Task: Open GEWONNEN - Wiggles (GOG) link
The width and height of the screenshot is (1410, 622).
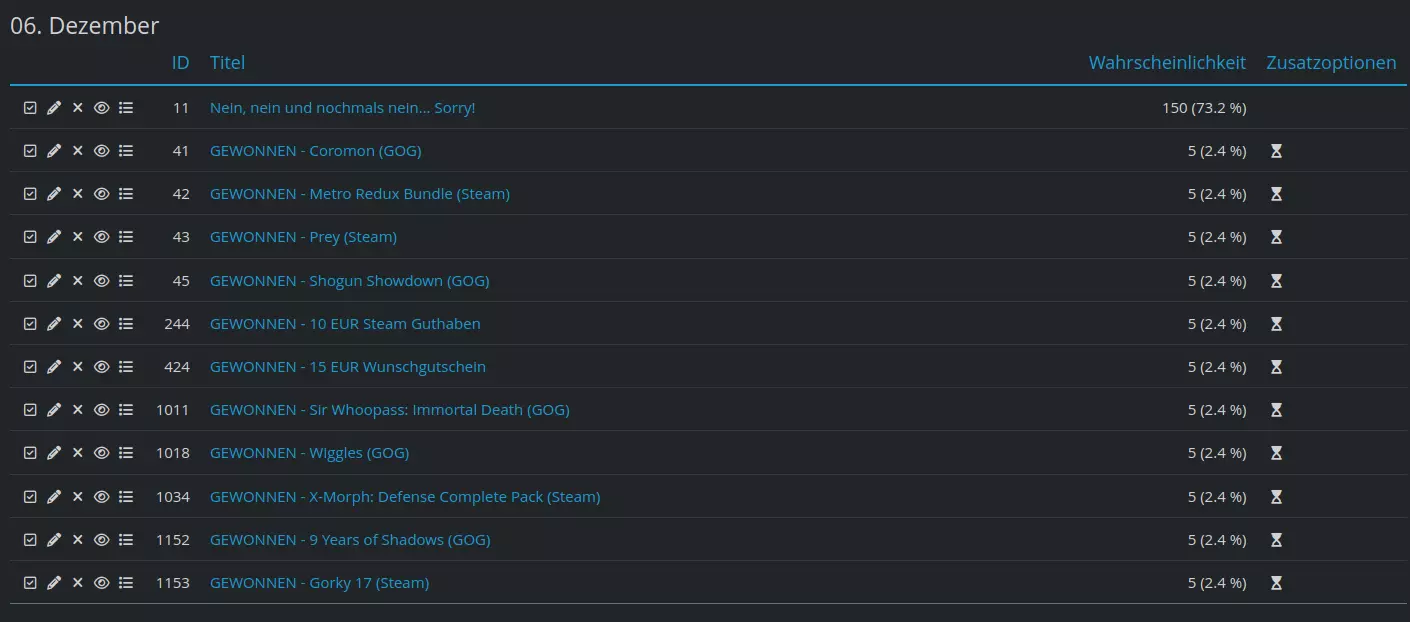Action: click(309, 453)
